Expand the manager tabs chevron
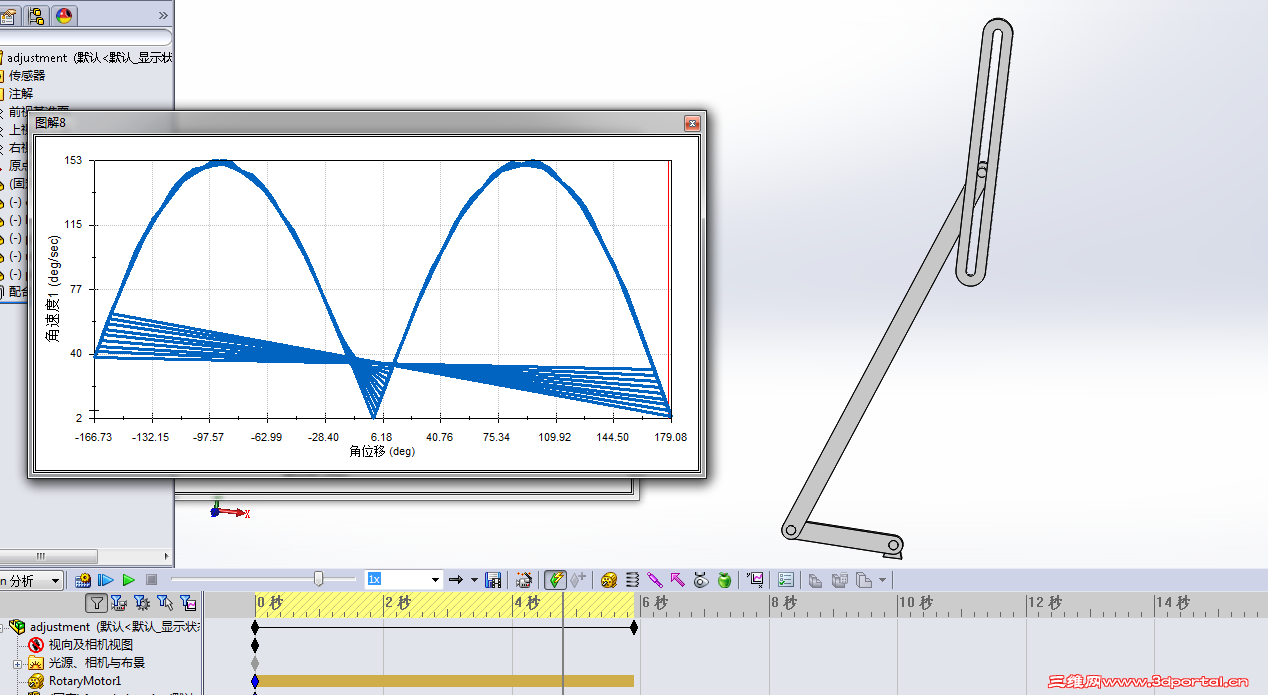The width and height of the screenshot is (1268, 695). (163, 15)
